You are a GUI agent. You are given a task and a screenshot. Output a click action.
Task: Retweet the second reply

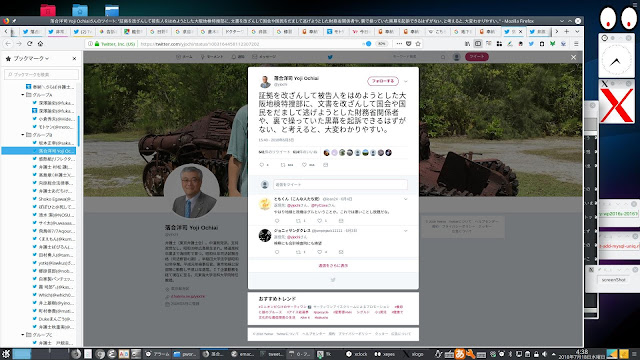pos(298,252)
